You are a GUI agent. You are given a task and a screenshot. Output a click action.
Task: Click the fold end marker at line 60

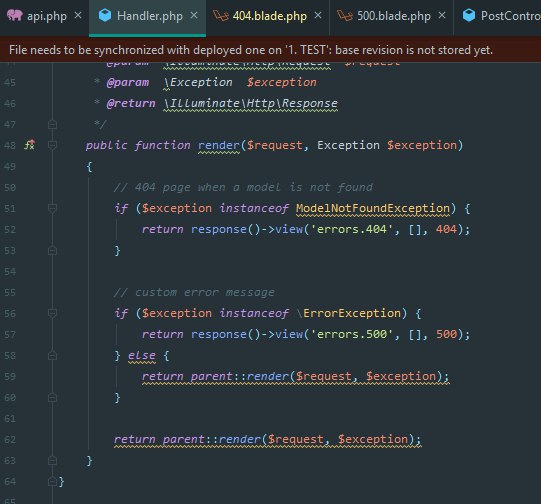pyautogui.click(x=52, y=397)
